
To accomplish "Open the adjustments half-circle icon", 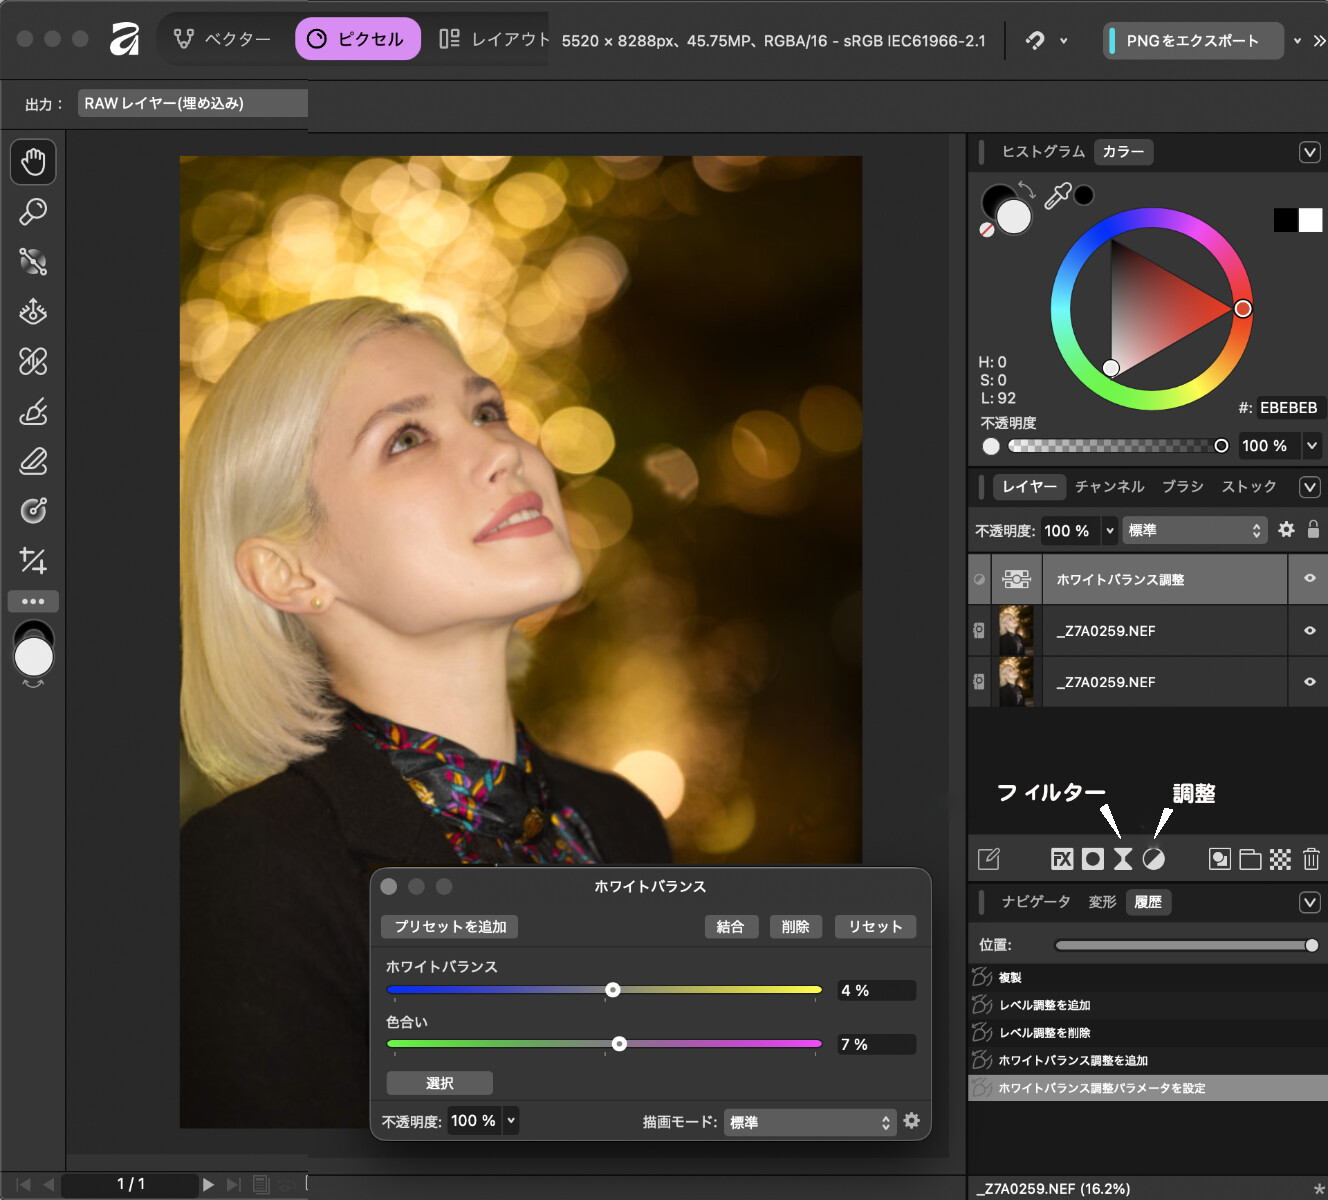I will pyautogui.click(x=1154, y=859).
